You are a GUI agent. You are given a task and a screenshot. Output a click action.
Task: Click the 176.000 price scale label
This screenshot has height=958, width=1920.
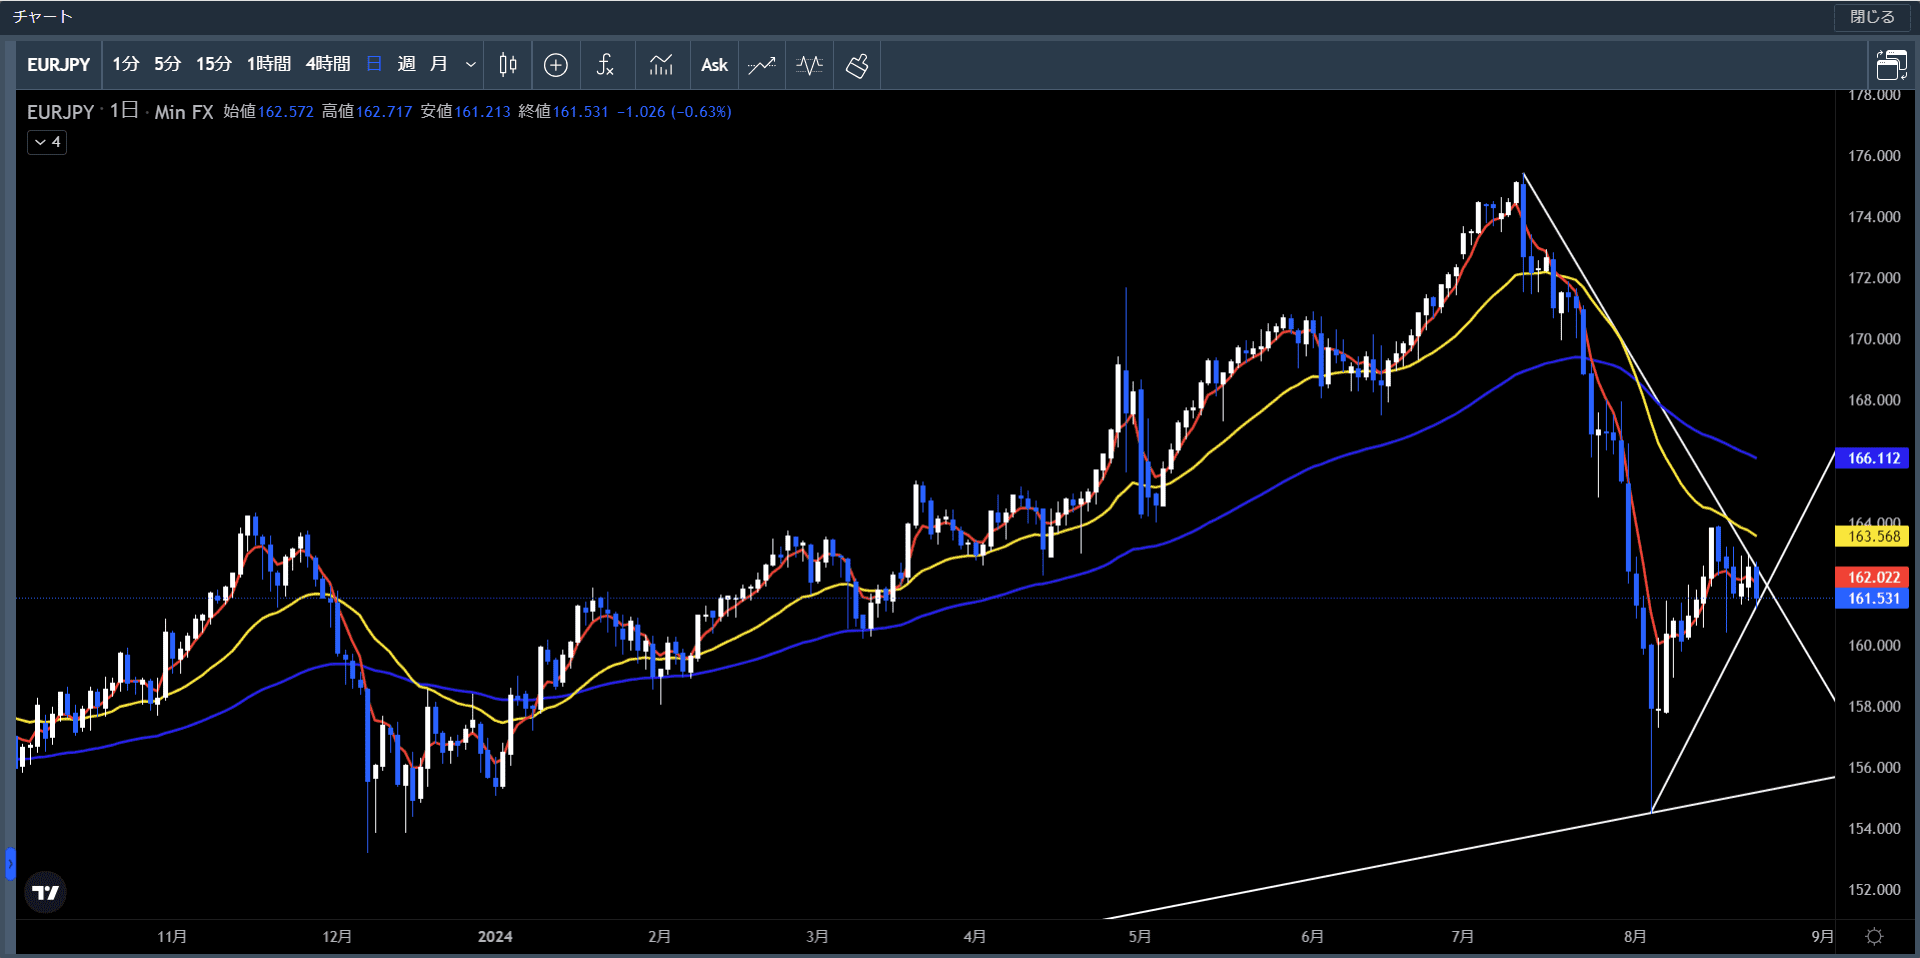[x=1874, y=156]
